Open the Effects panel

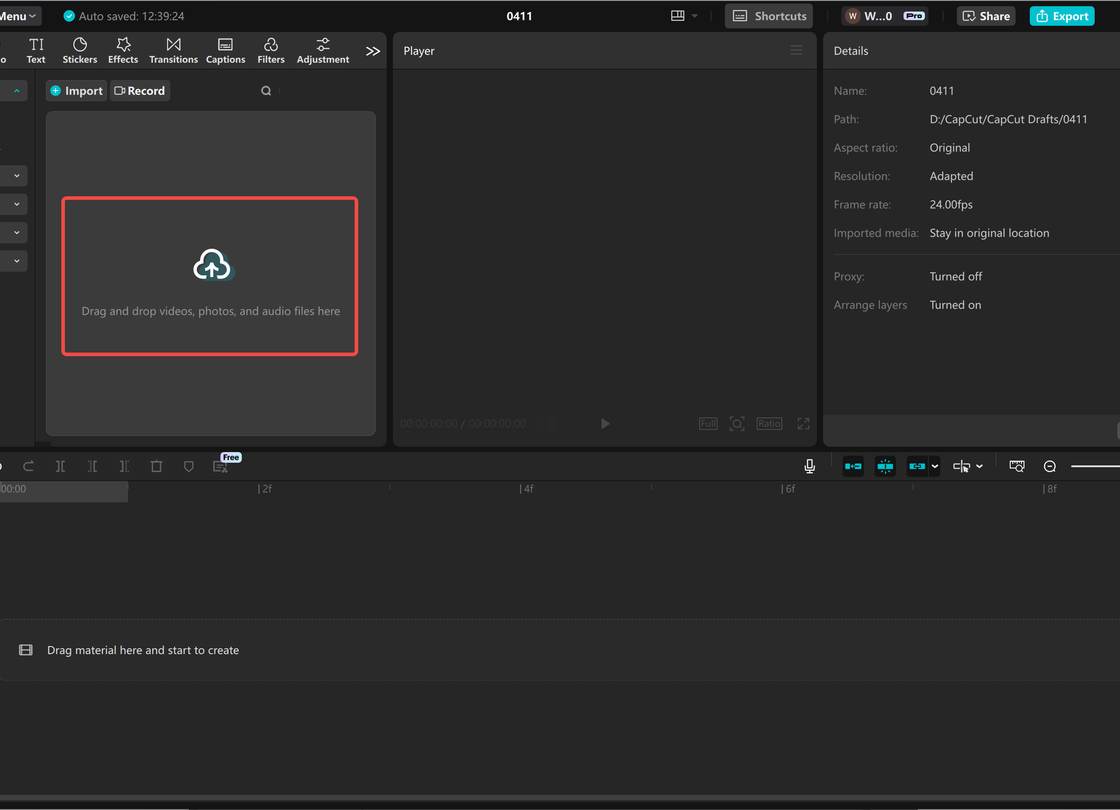[x=123, y=50]
